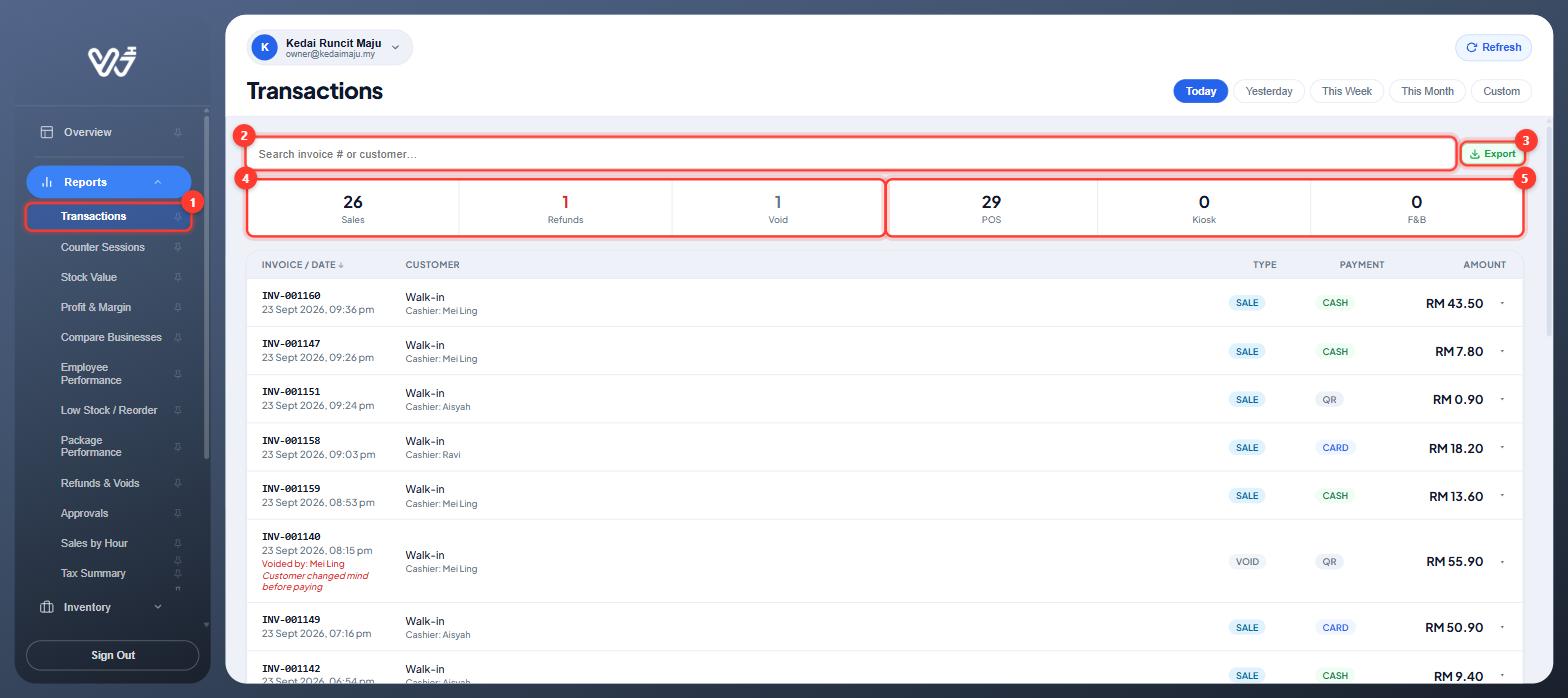Open the Profit & Margin report

(96, 307)
